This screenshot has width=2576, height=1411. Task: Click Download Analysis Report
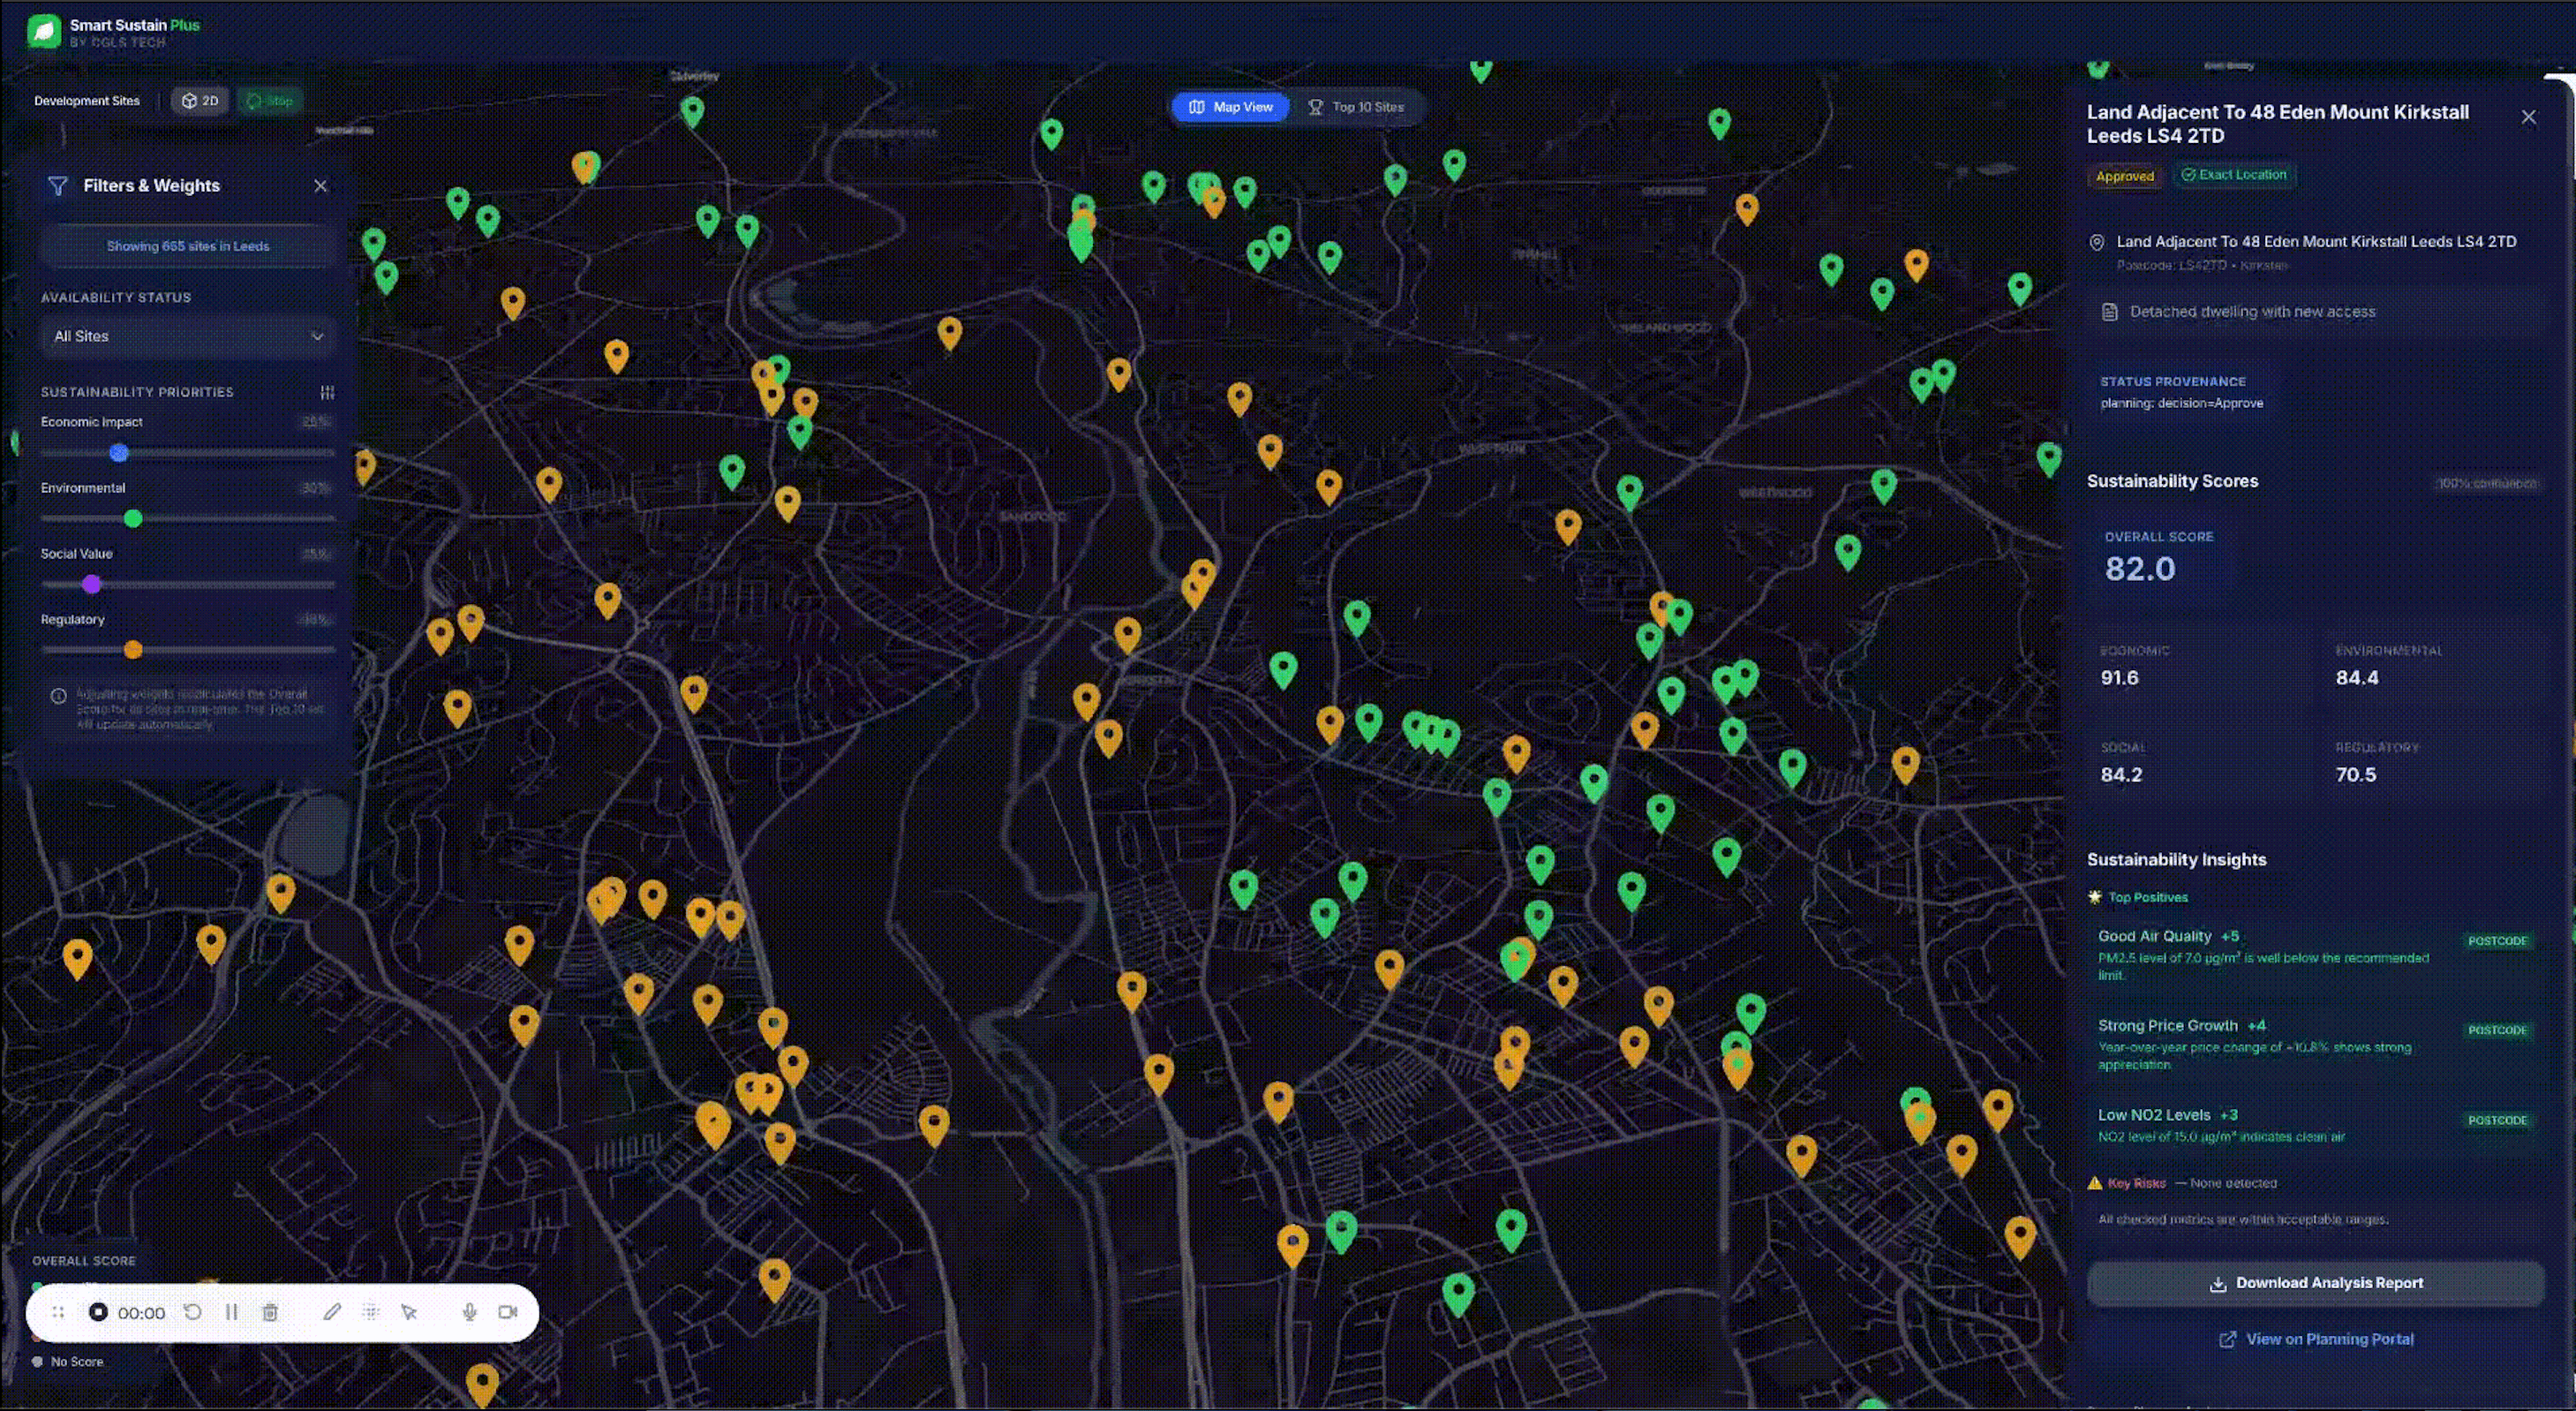(2314, 1283)
